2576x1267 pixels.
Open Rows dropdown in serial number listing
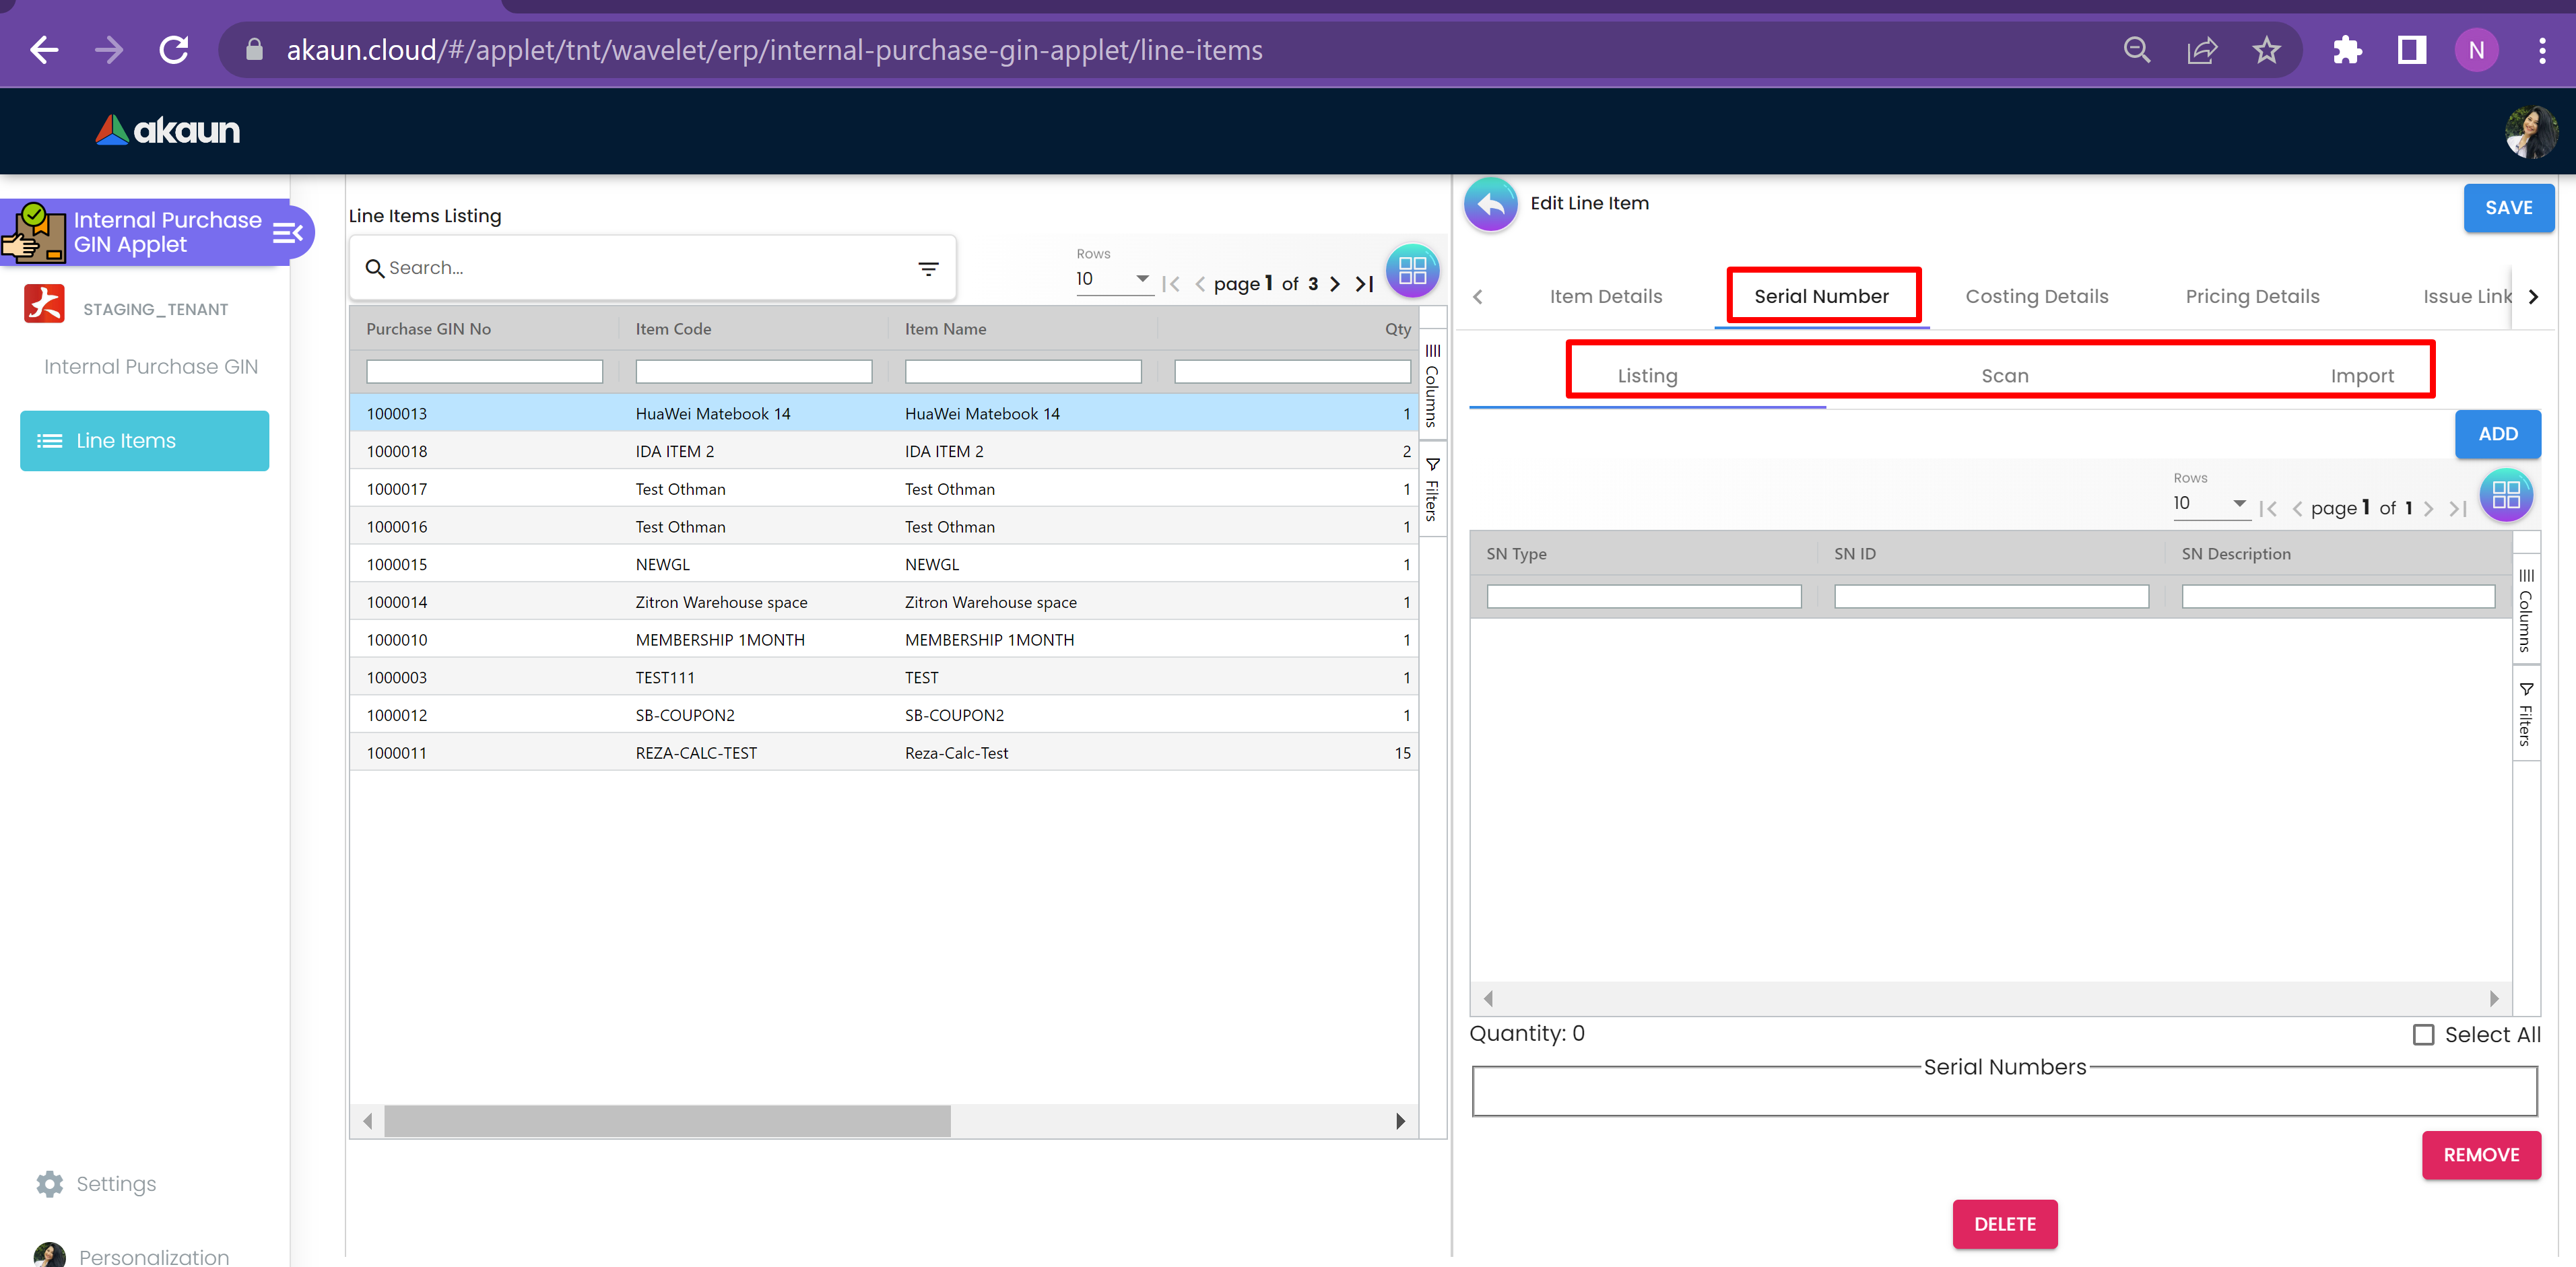point(2210,503)
